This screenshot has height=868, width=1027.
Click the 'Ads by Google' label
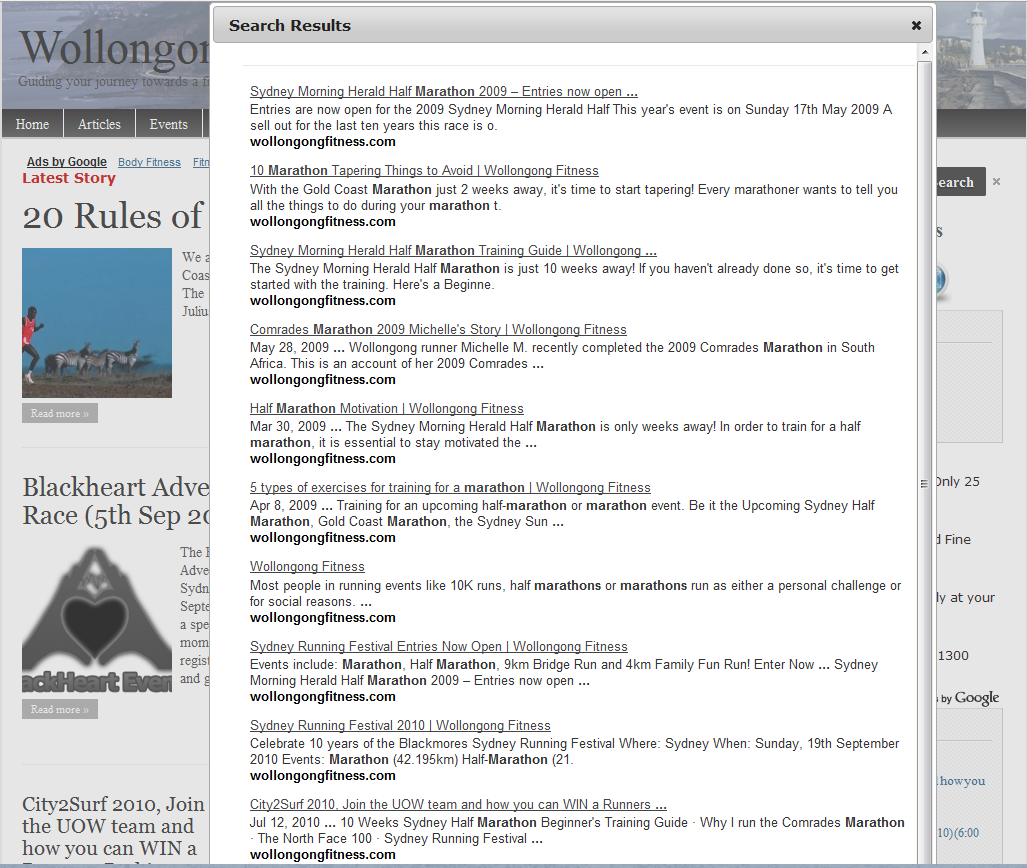point(66,162)
